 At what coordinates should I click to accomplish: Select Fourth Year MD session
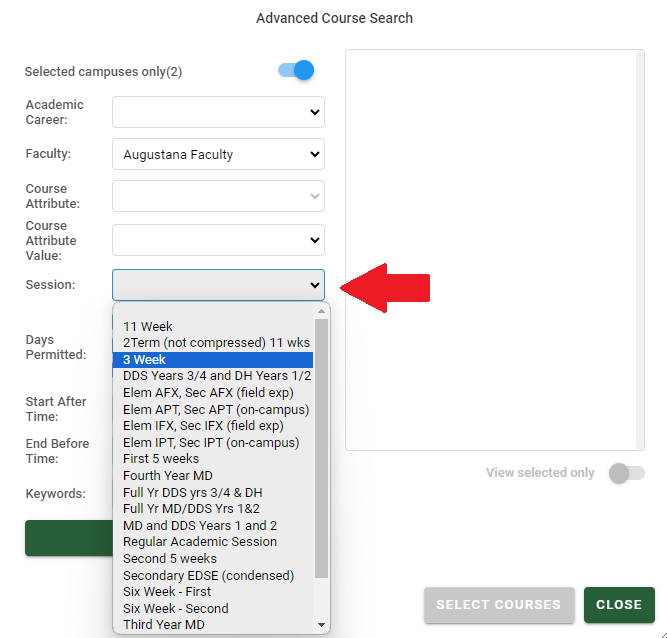[168, 476]
